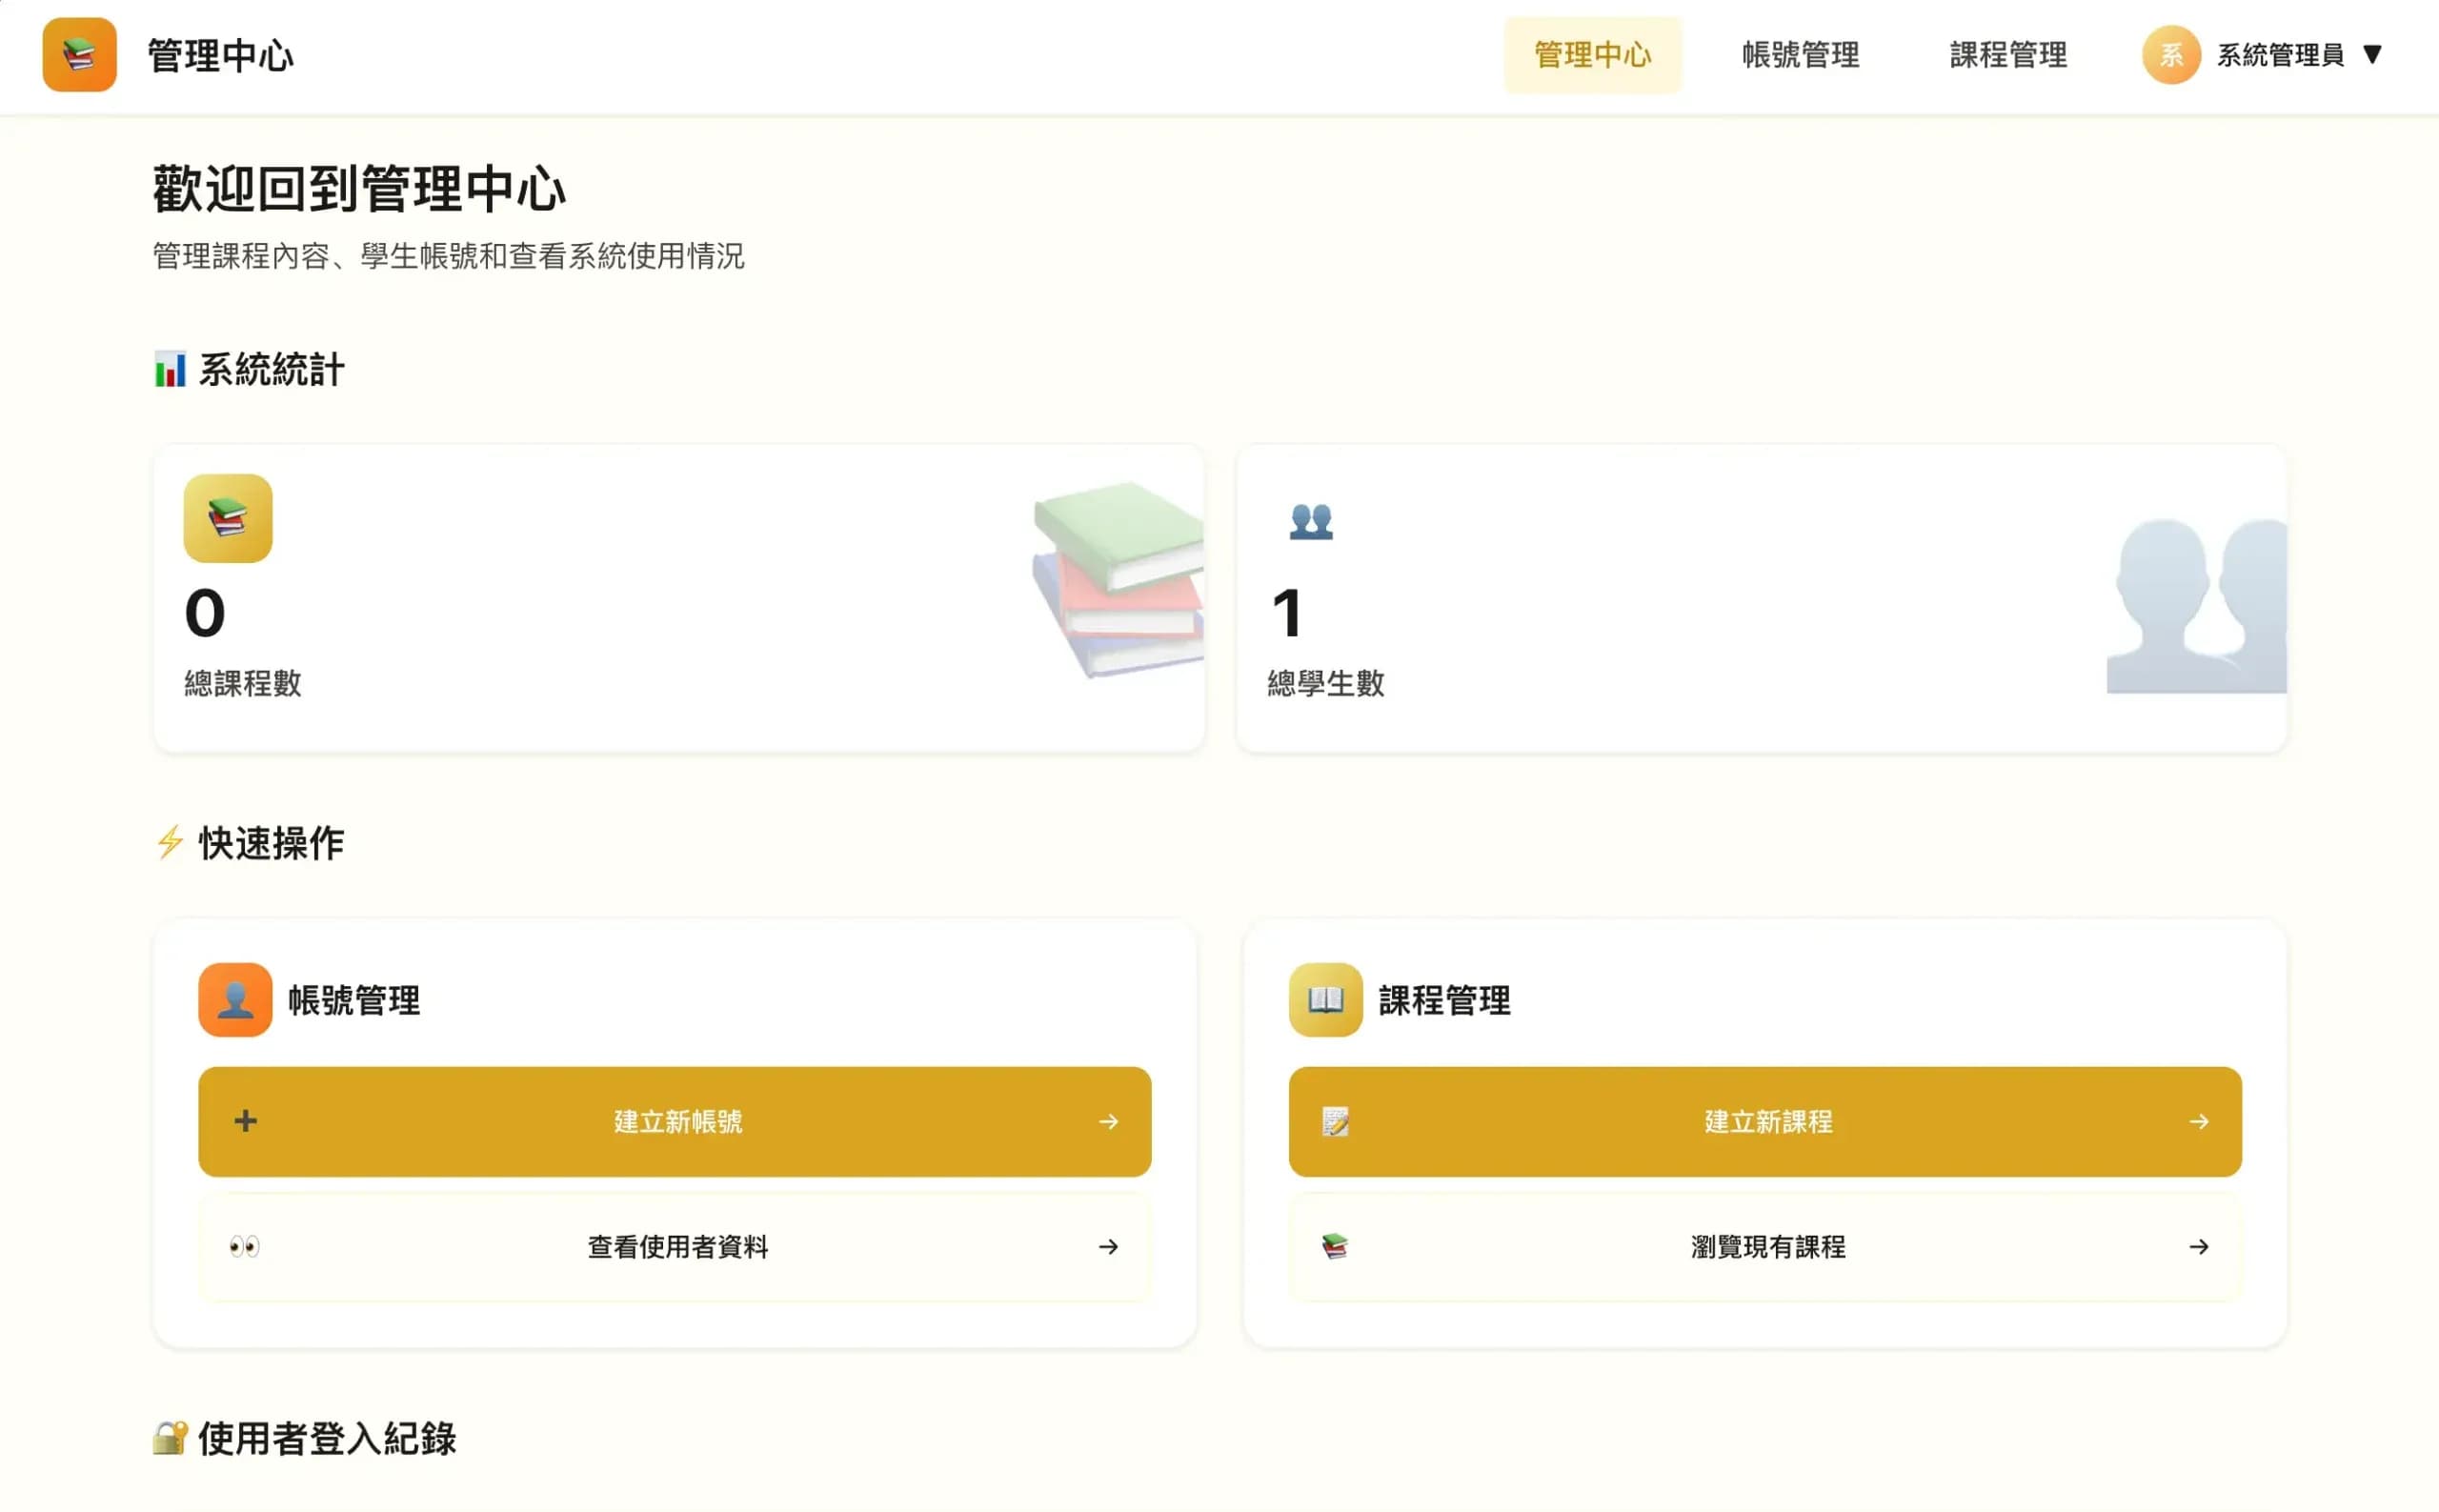
Task: Click the 管理中心 header title text
Action: tap(221, 55)
